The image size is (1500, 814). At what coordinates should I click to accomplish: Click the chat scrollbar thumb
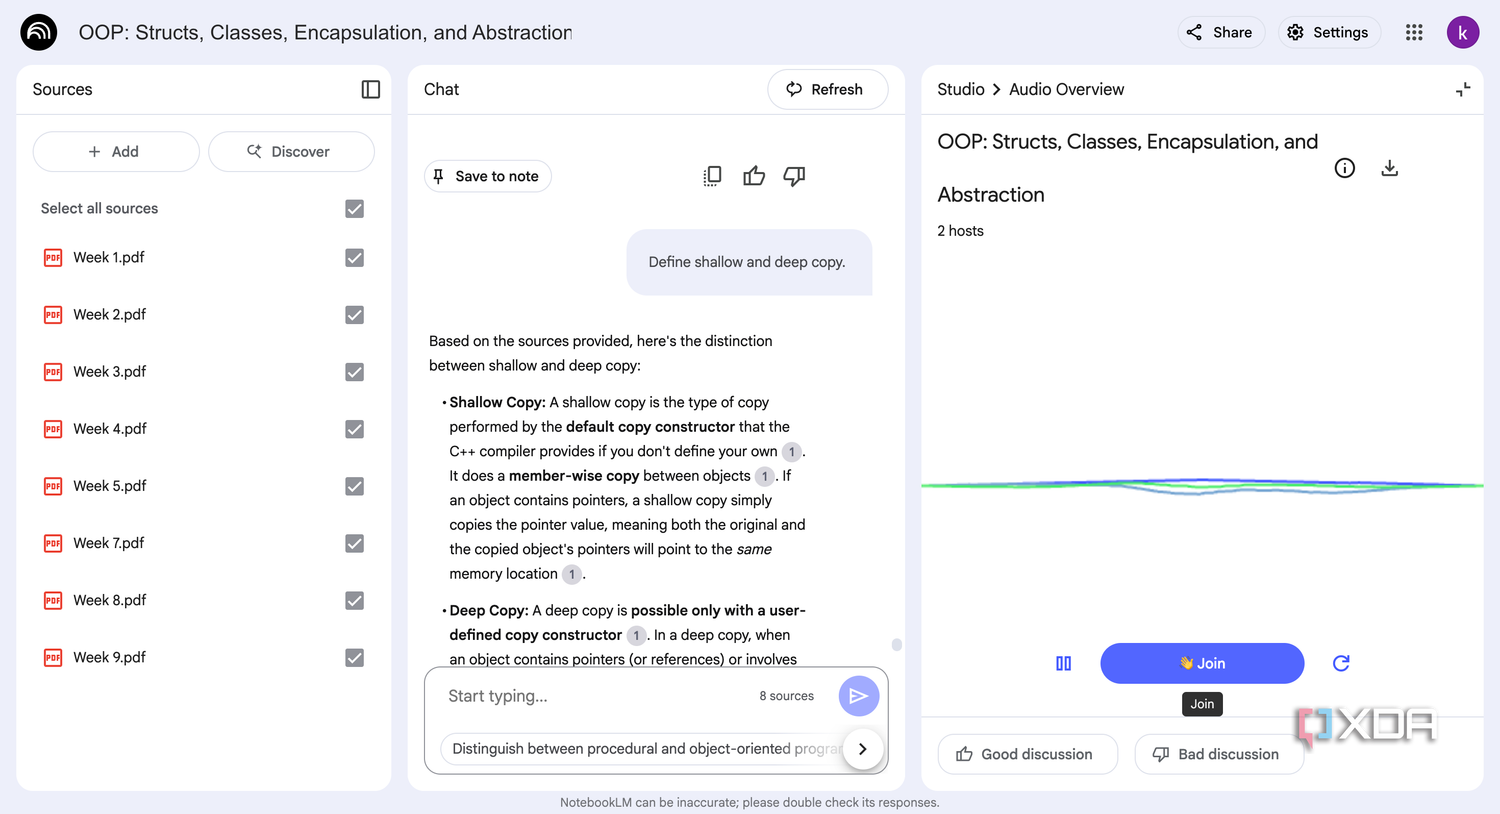coord(897,645)
